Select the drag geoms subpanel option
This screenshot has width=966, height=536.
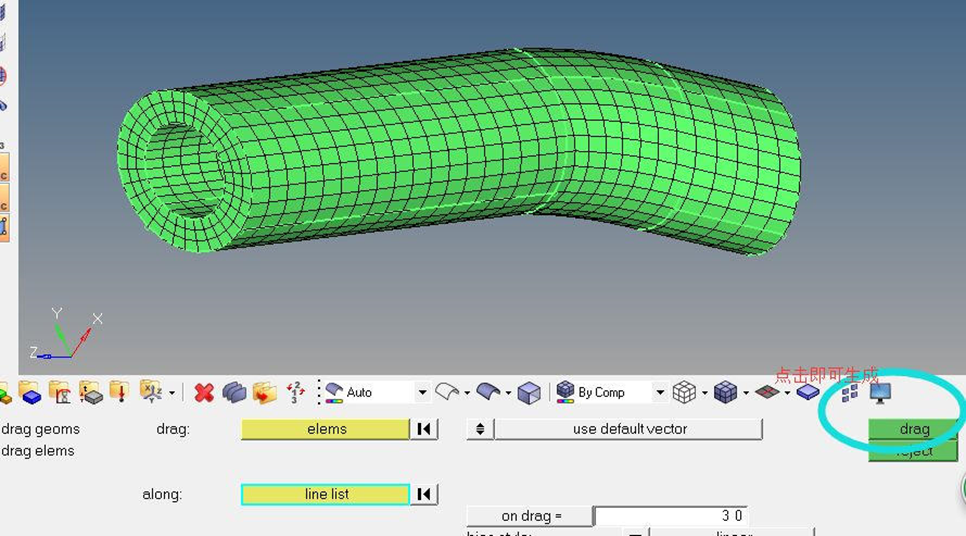[x=40, y=429]
